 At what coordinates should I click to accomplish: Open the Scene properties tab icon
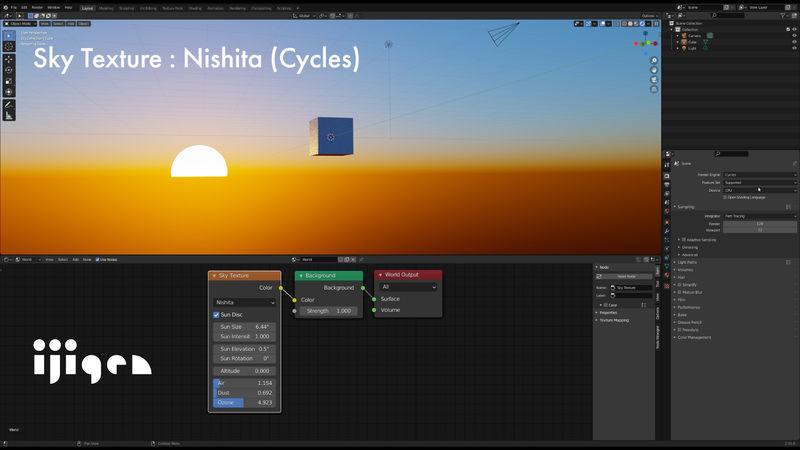(x=667, y=202)
